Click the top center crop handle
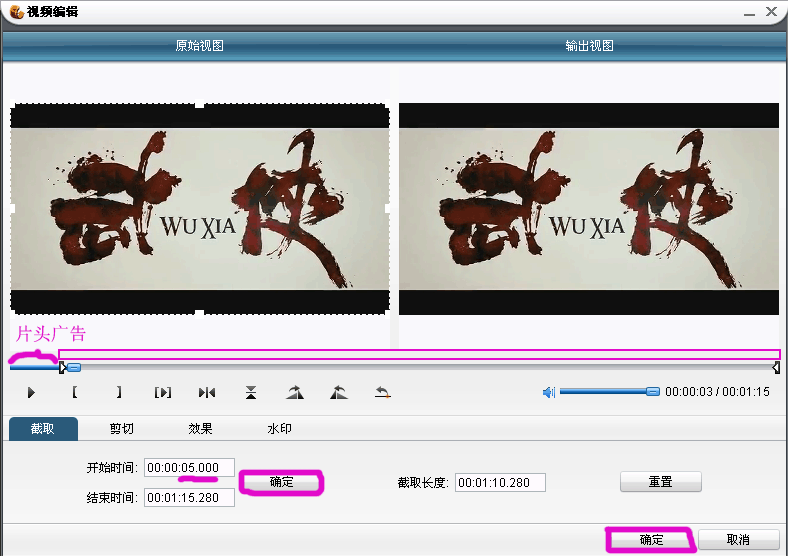This screenshot has height=556, width=788. coord(200,104)
